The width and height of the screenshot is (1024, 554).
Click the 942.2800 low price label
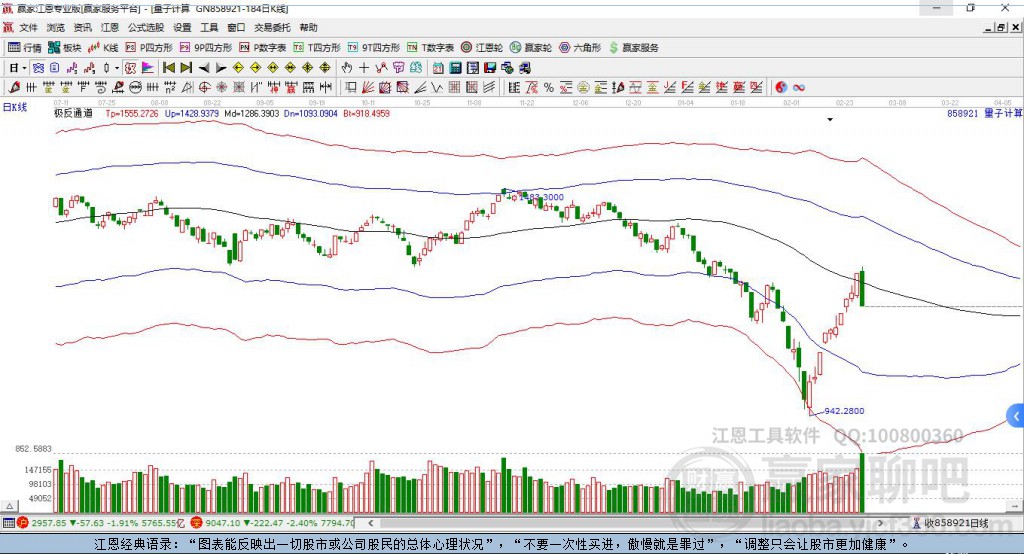(844, 411)
